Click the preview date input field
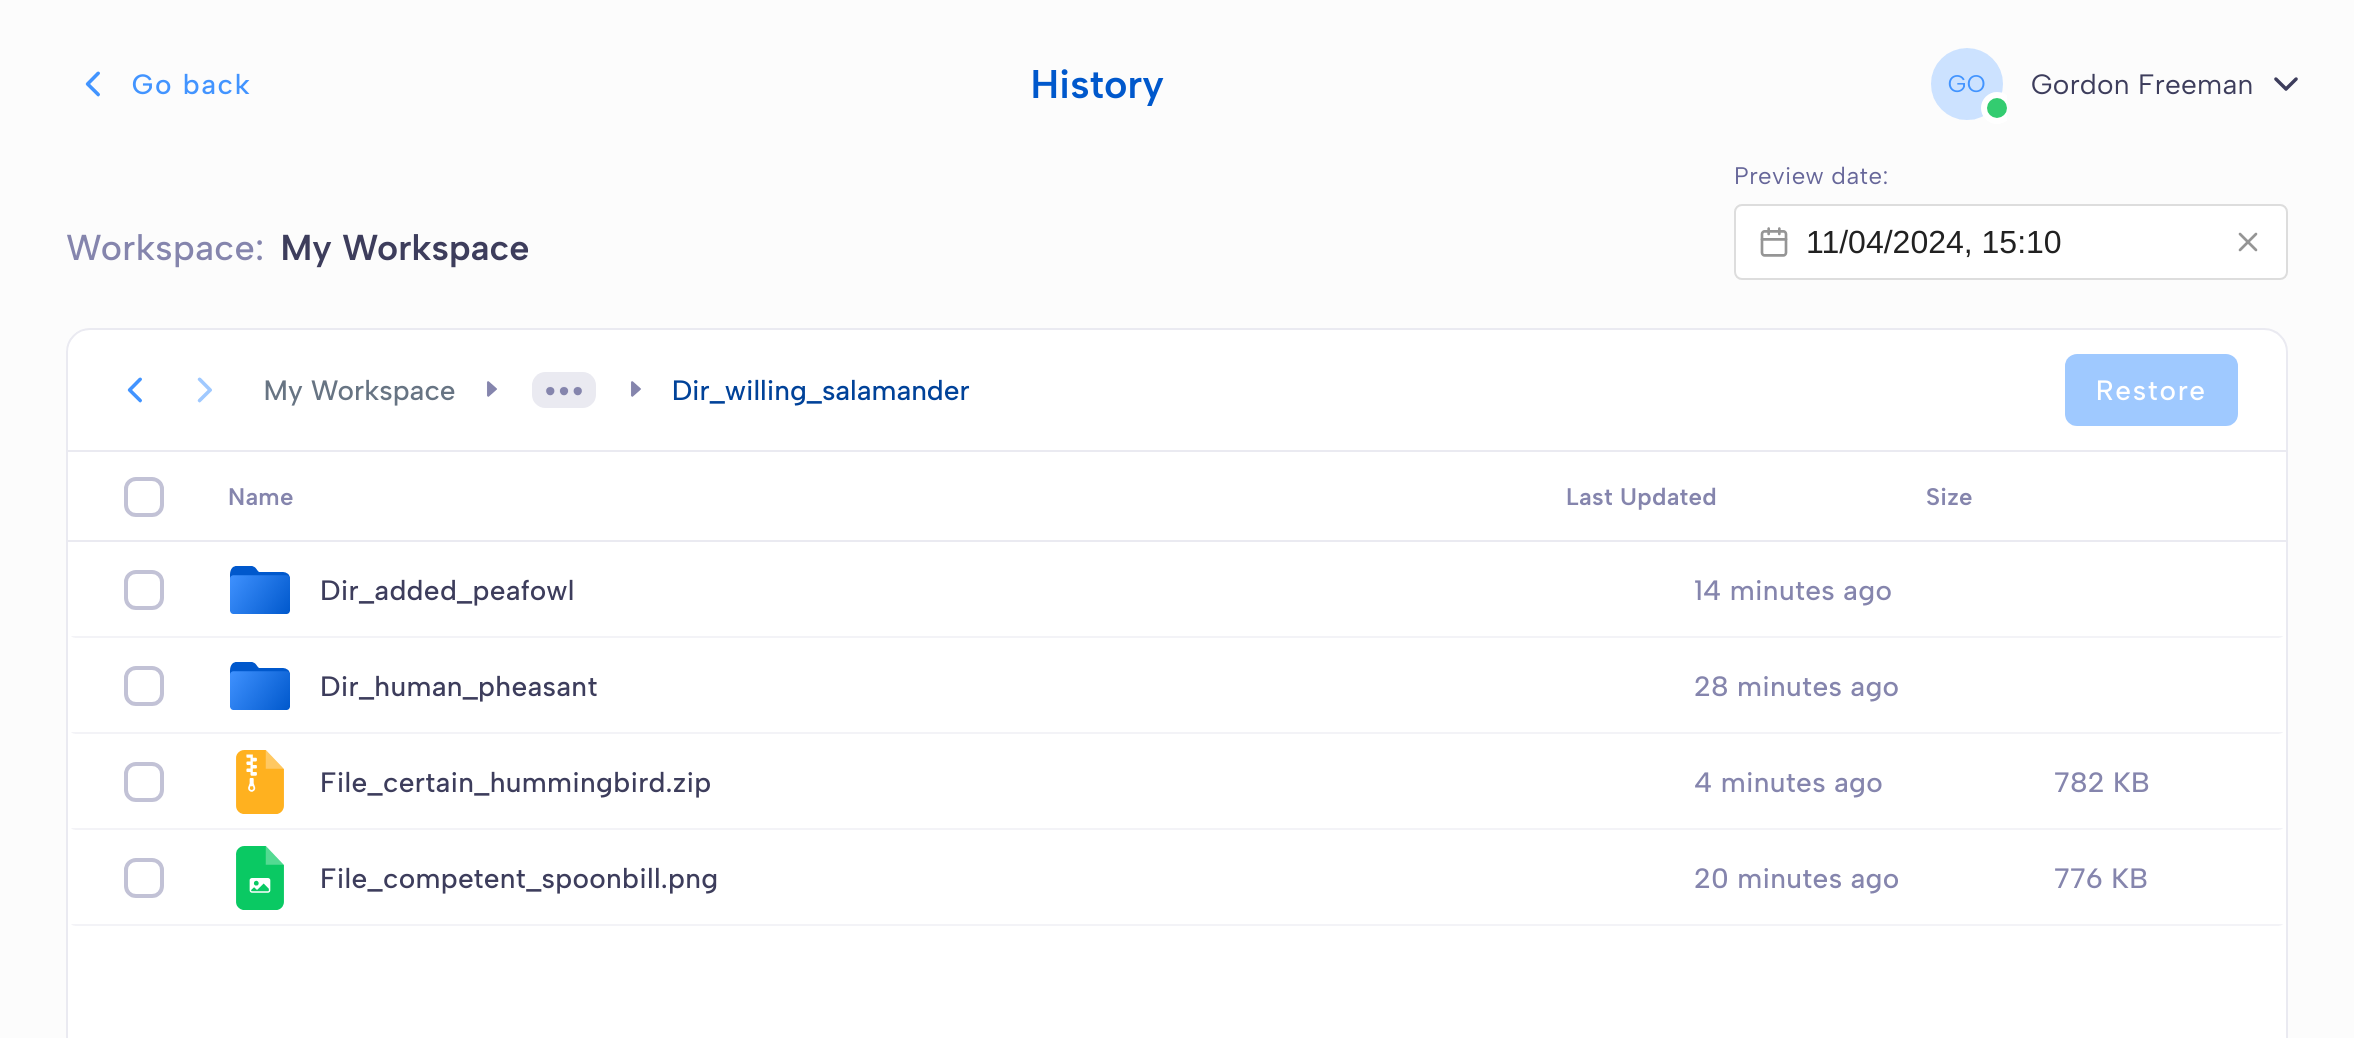The height and width of the screenshot is (1038, 2354). tap(2010, 242)
